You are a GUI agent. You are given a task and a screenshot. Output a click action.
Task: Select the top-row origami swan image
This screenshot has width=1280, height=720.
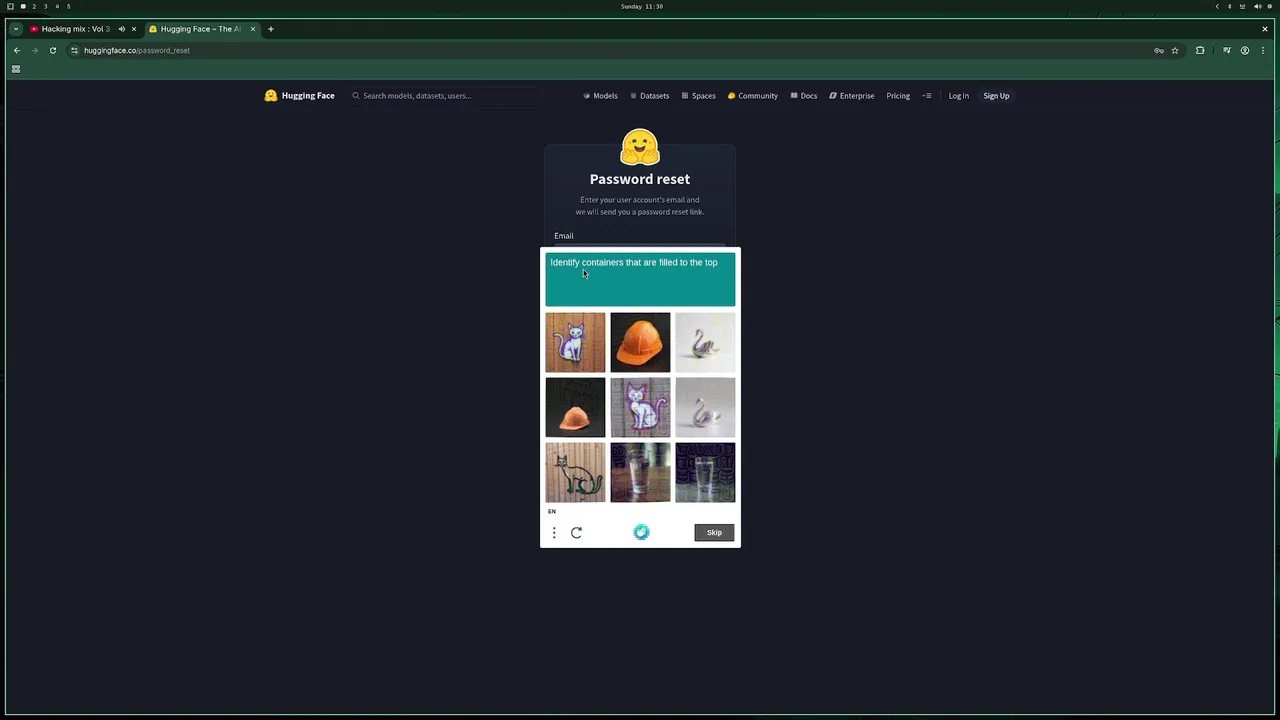[705, 342]
